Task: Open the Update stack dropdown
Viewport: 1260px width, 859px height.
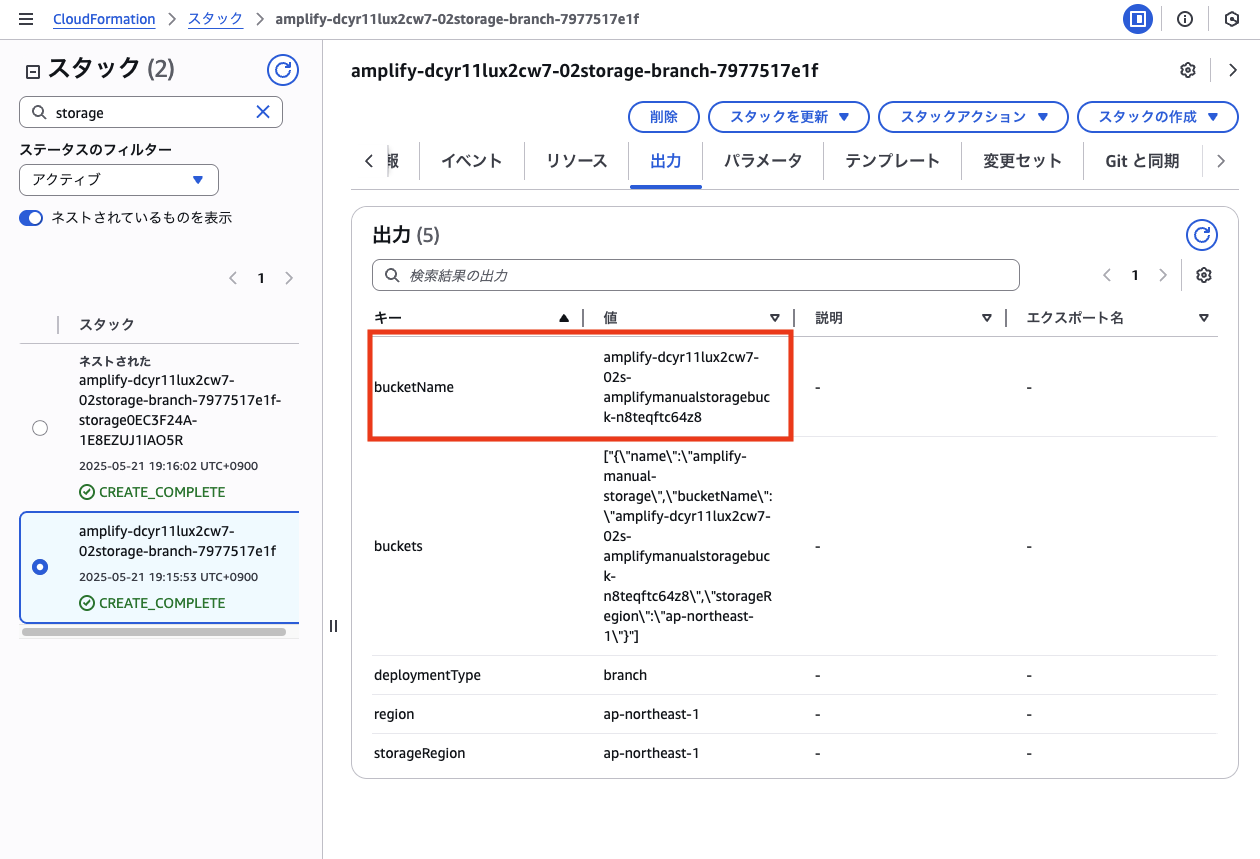Action: click(x=789, y=117)
